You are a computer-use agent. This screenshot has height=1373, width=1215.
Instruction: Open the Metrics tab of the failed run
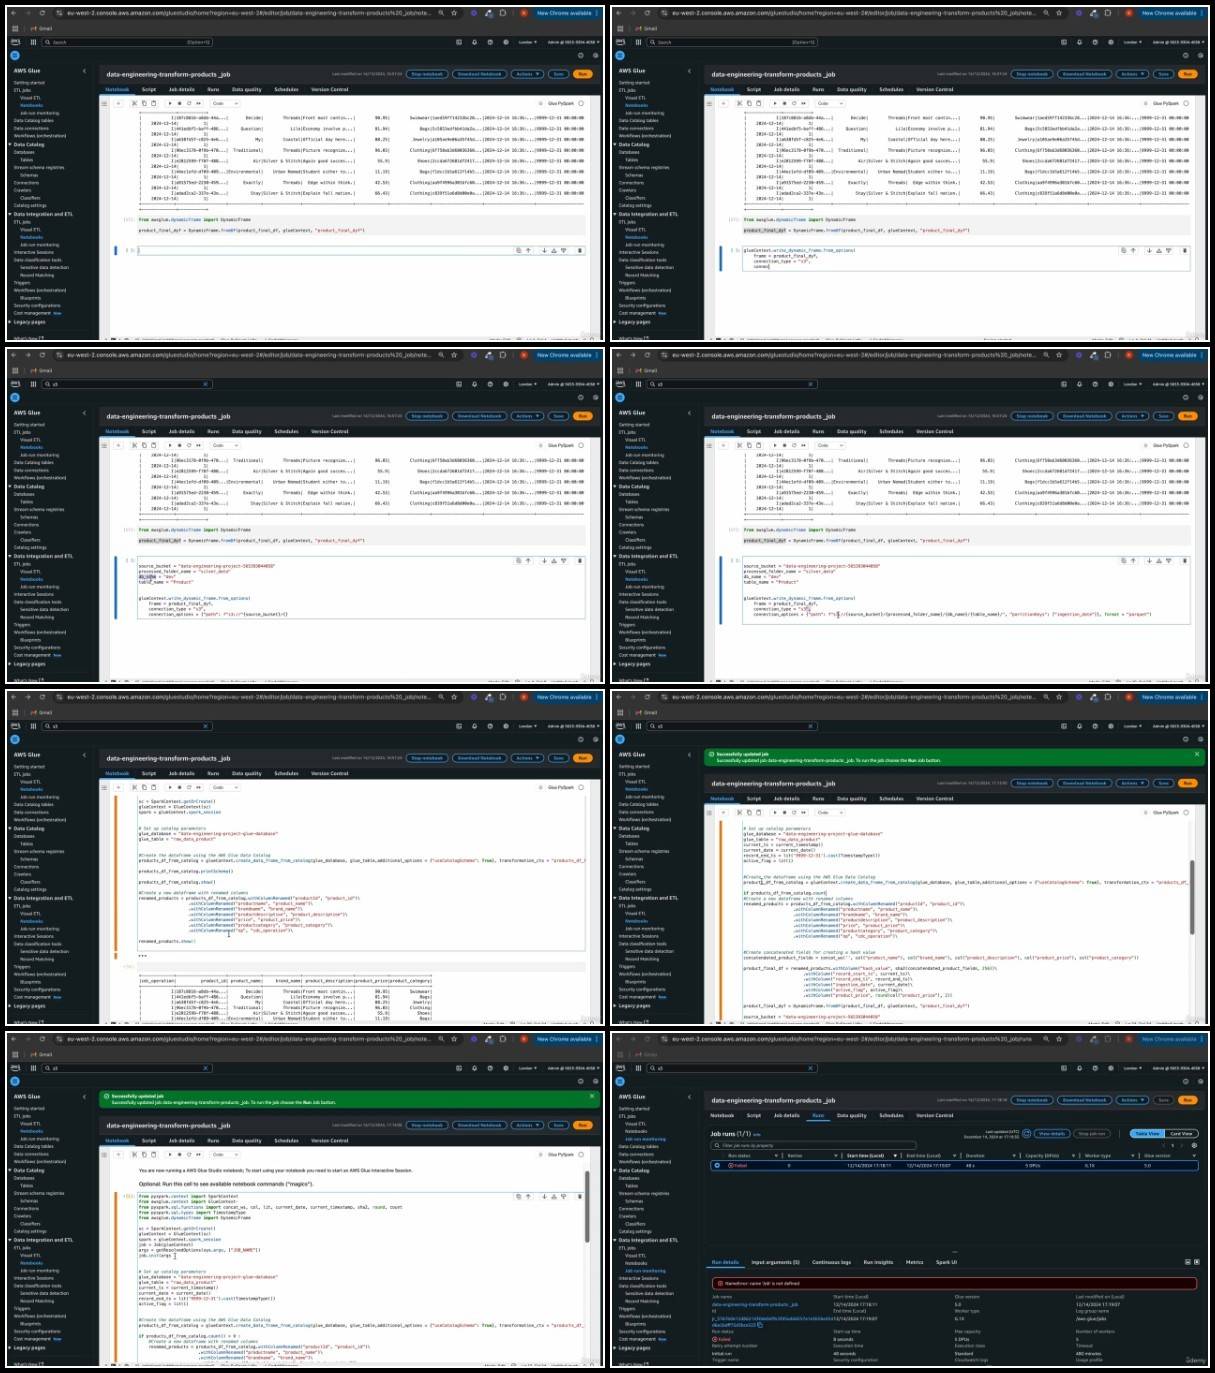pyautogui.click(x=915, y=1262)
